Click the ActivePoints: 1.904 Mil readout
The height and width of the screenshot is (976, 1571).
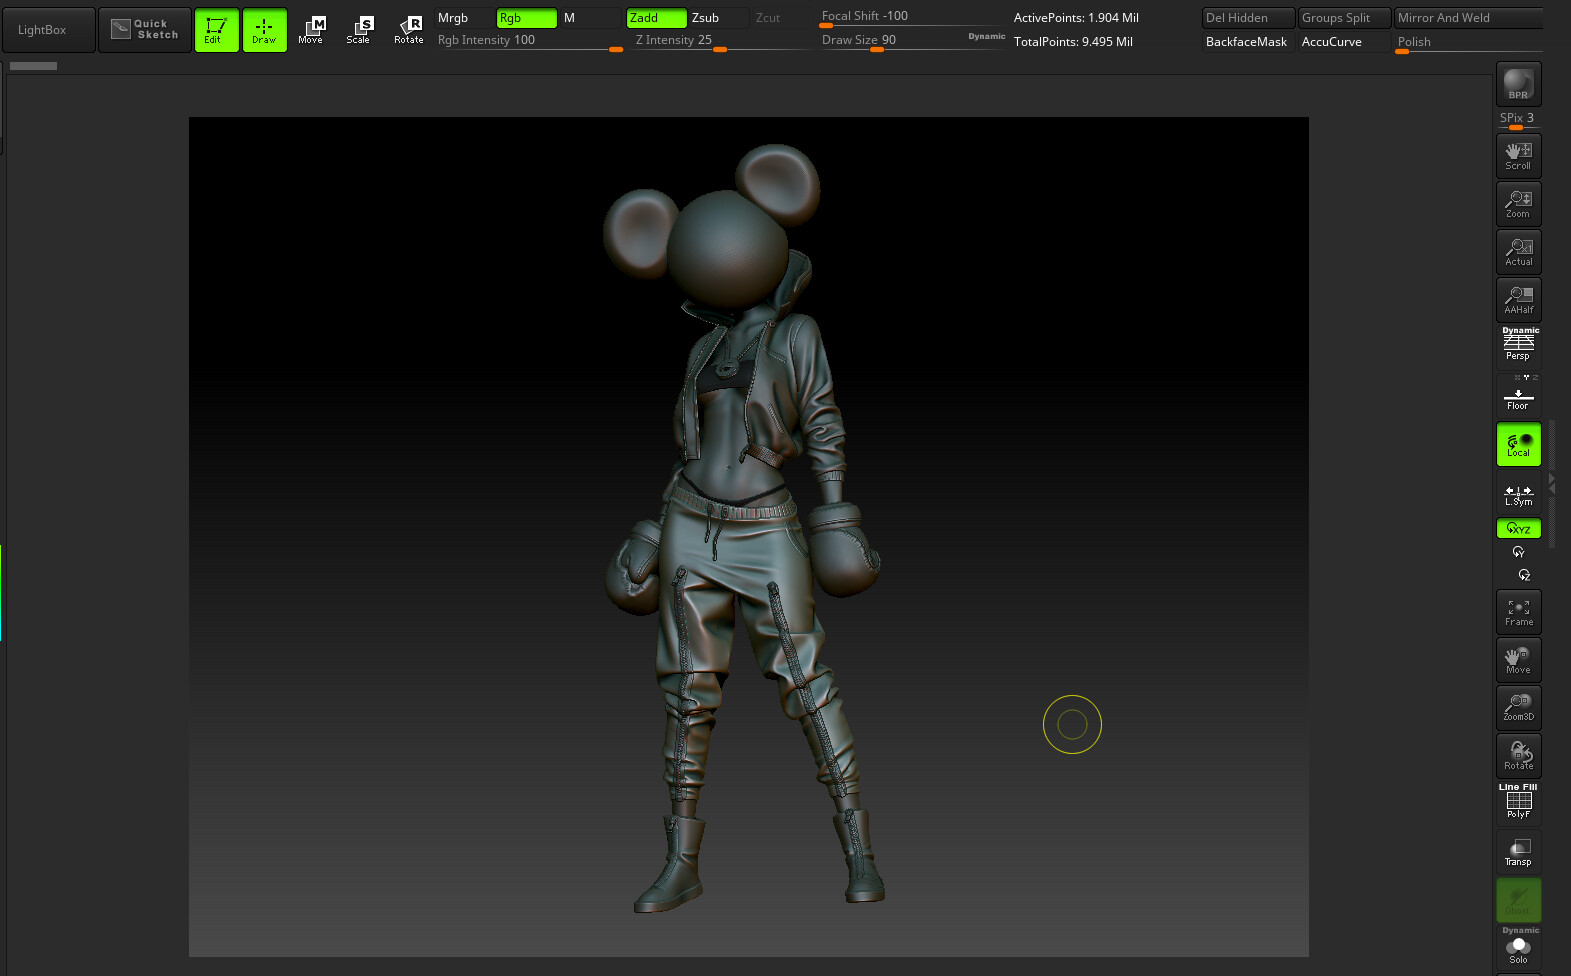(1076, 18)
